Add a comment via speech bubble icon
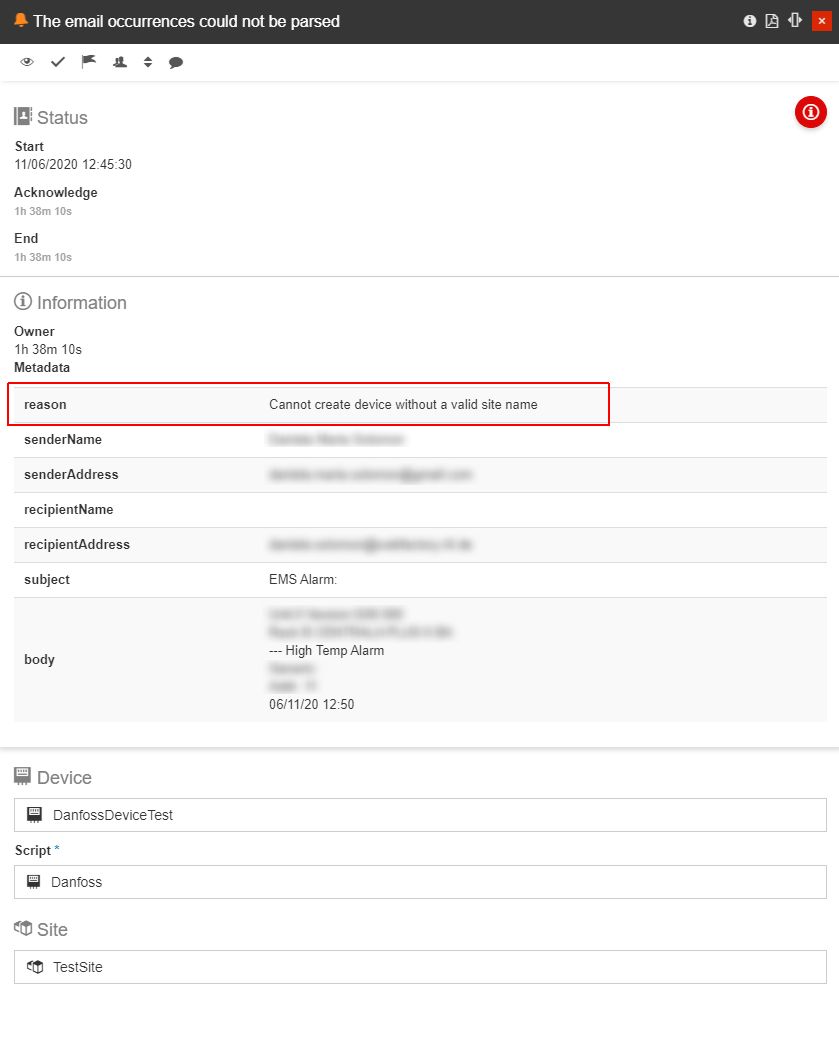The width and height of the screenshot is (839, 1042). point(176,62)
